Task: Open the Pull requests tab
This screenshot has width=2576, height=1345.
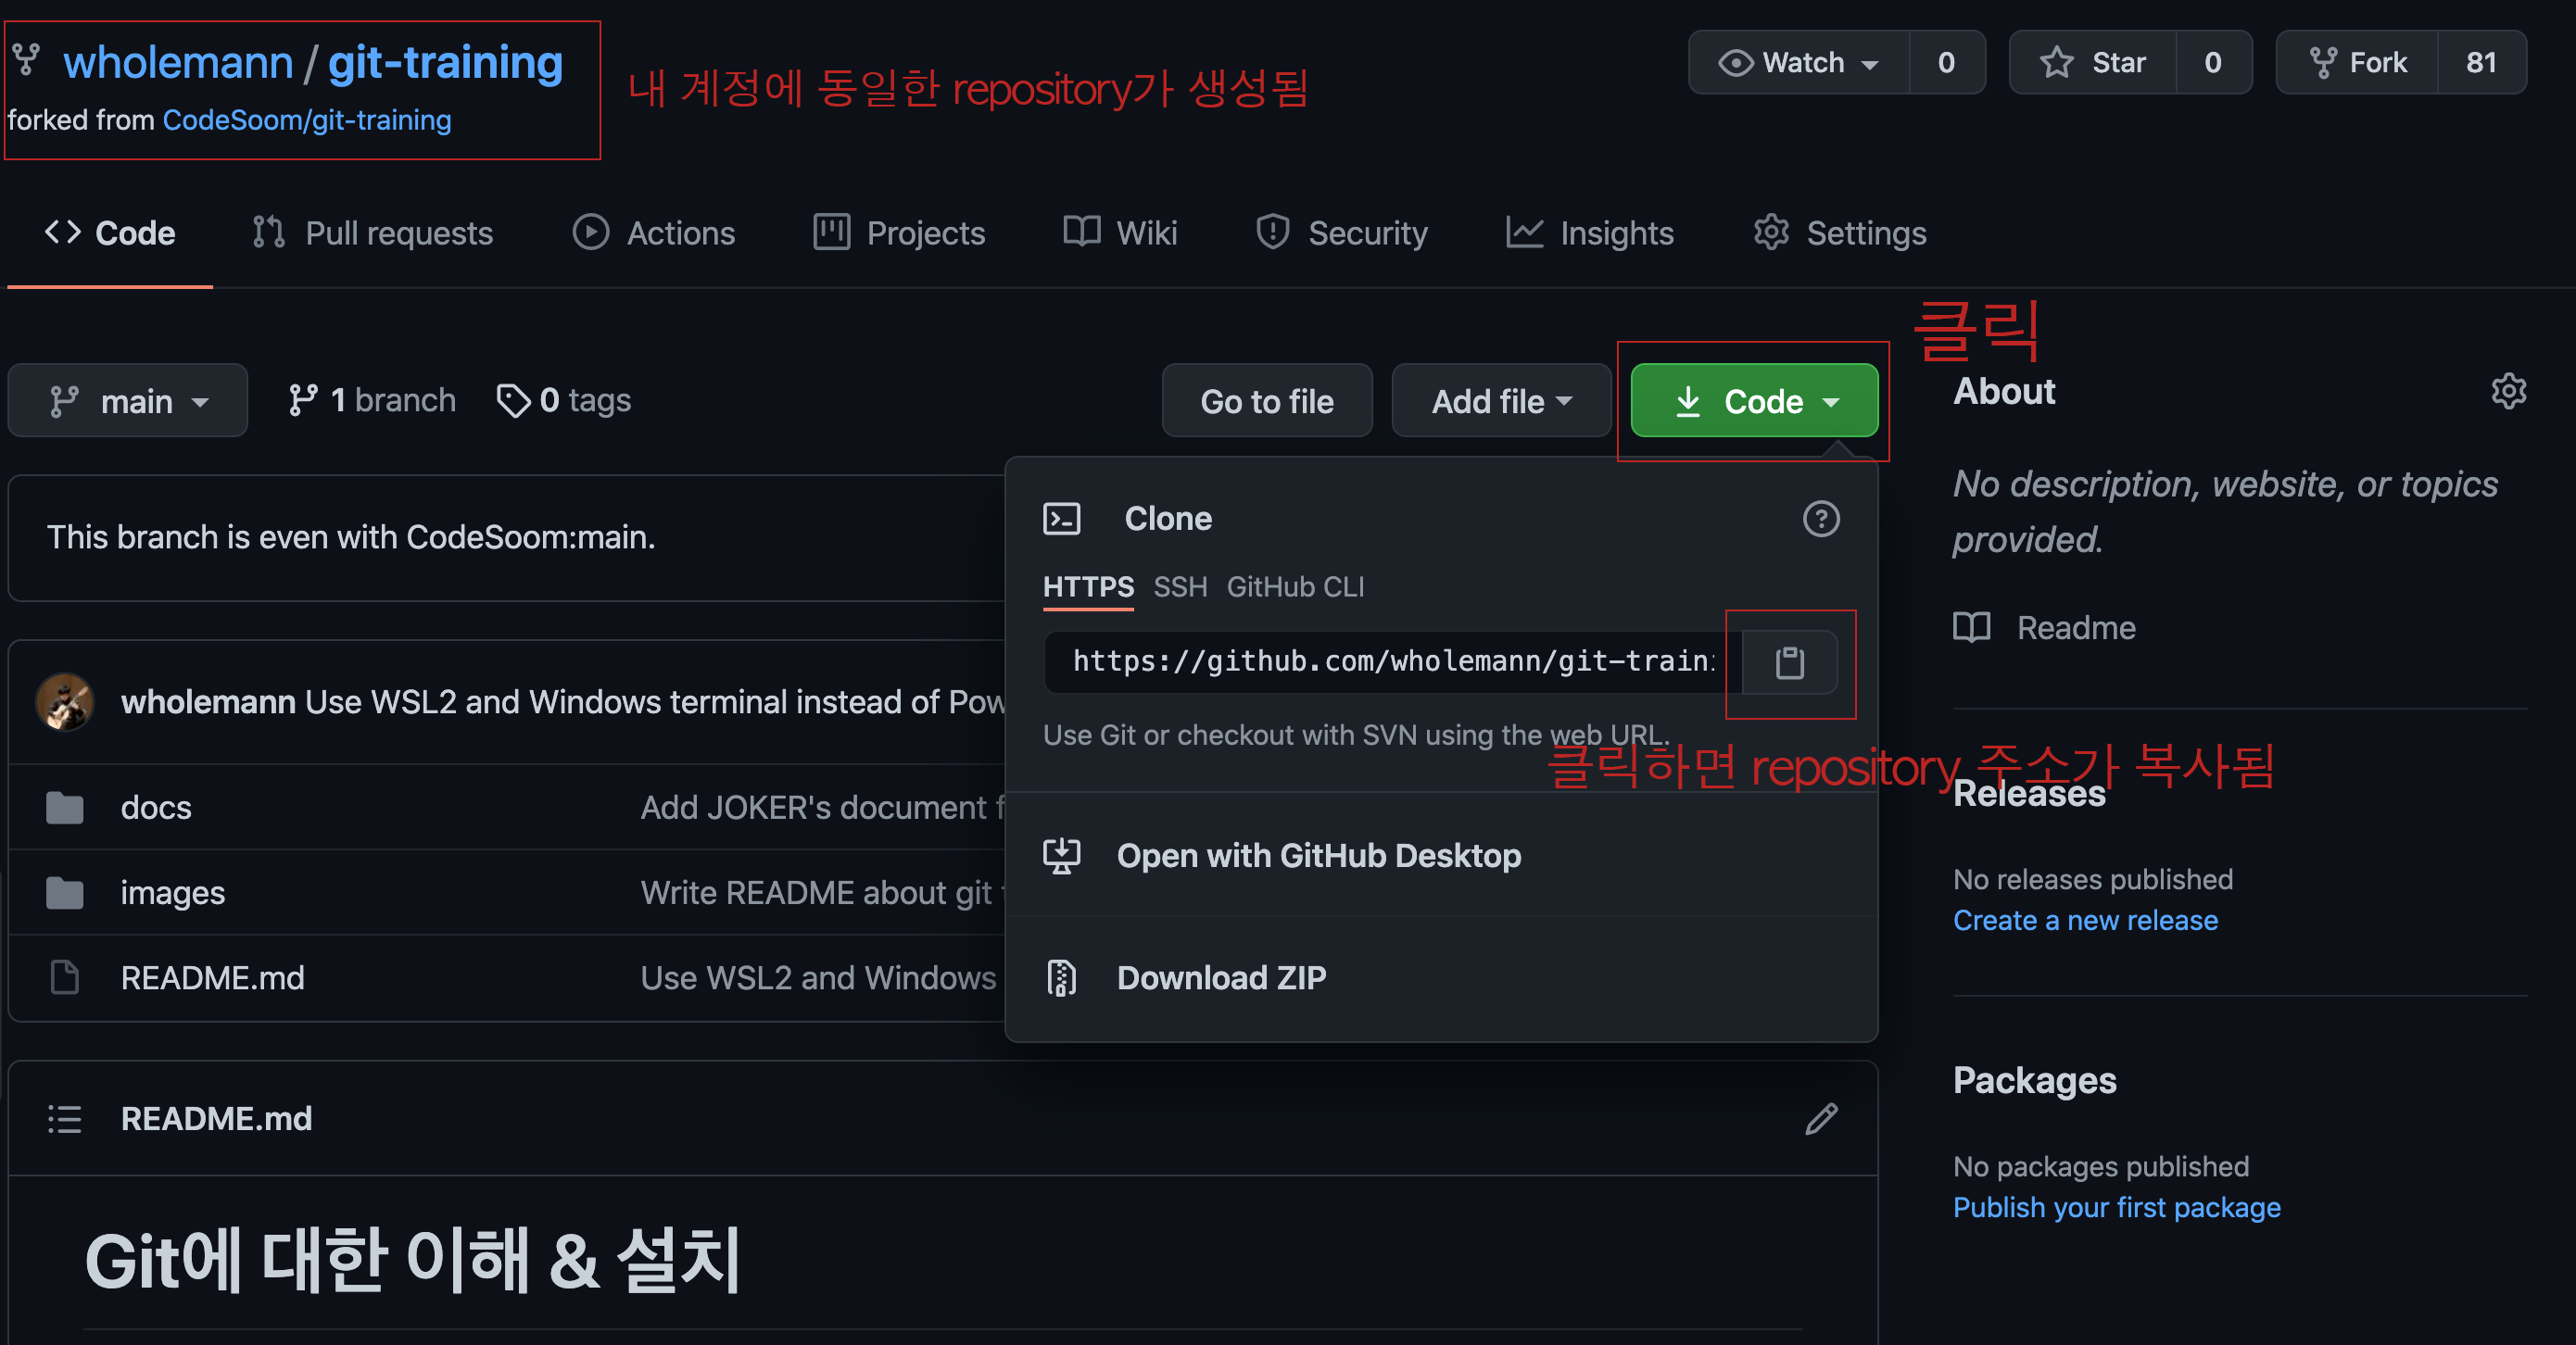Action: 372,233
